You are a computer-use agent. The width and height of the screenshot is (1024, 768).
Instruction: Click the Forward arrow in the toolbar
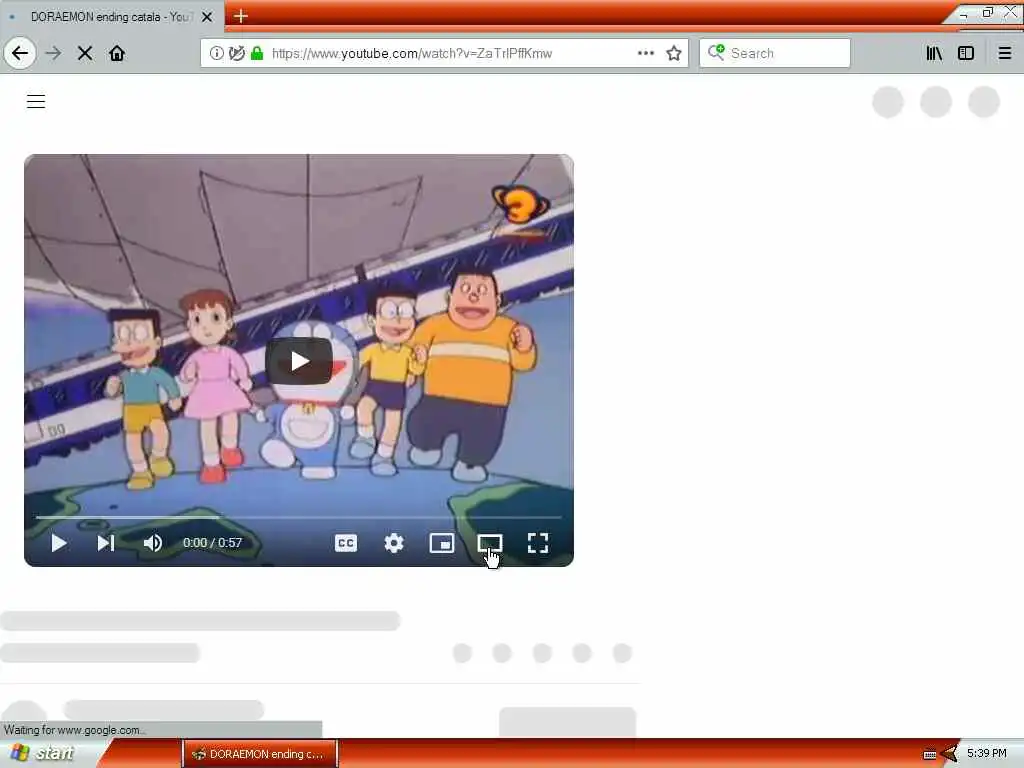(54, 53)
